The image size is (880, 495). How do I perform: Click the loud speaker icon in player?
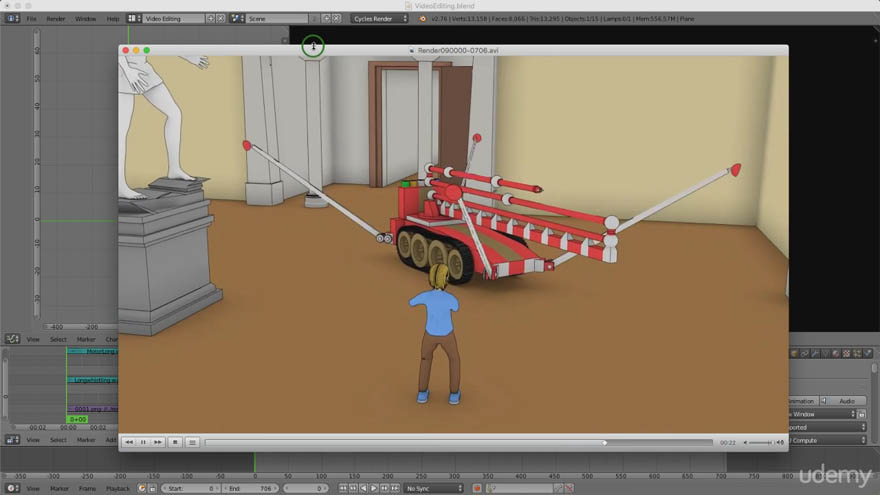pyautogui.click(x=780, y=442)
